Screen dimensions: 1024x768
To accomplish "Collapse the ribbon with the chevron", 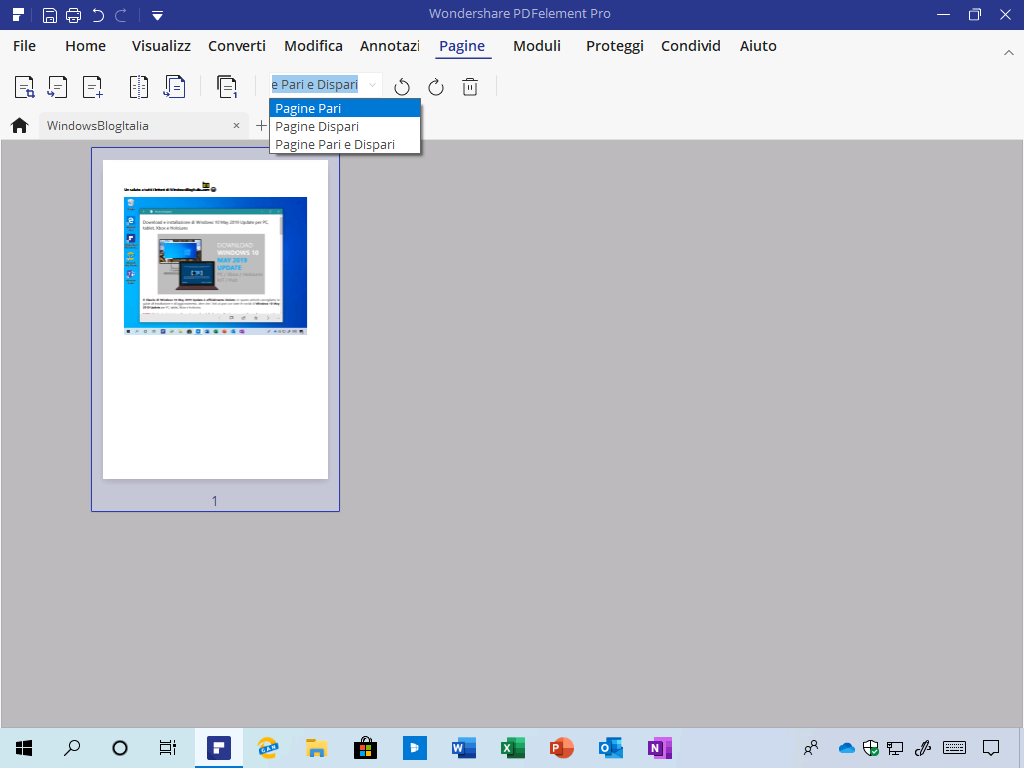I will (1008, 53).
